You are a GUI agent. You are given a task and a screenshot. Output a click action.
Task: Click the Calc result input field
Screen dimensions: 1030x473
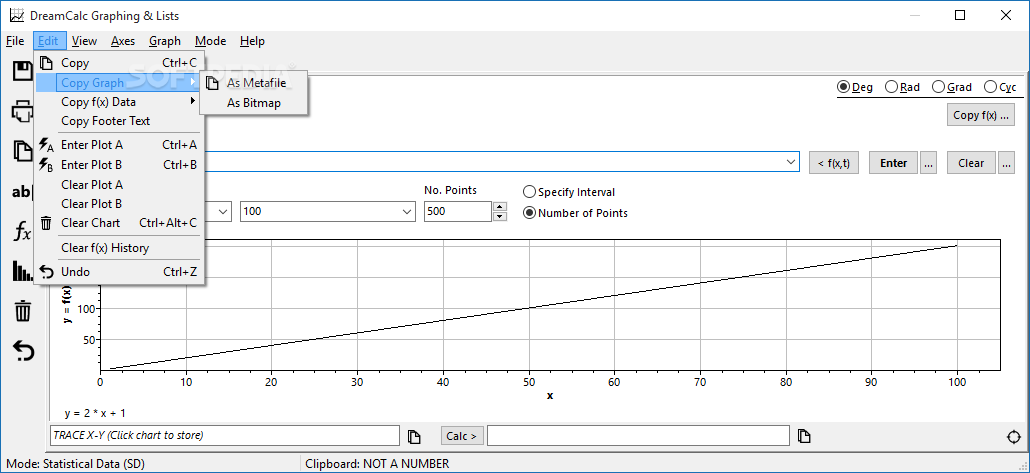point(638,436)
